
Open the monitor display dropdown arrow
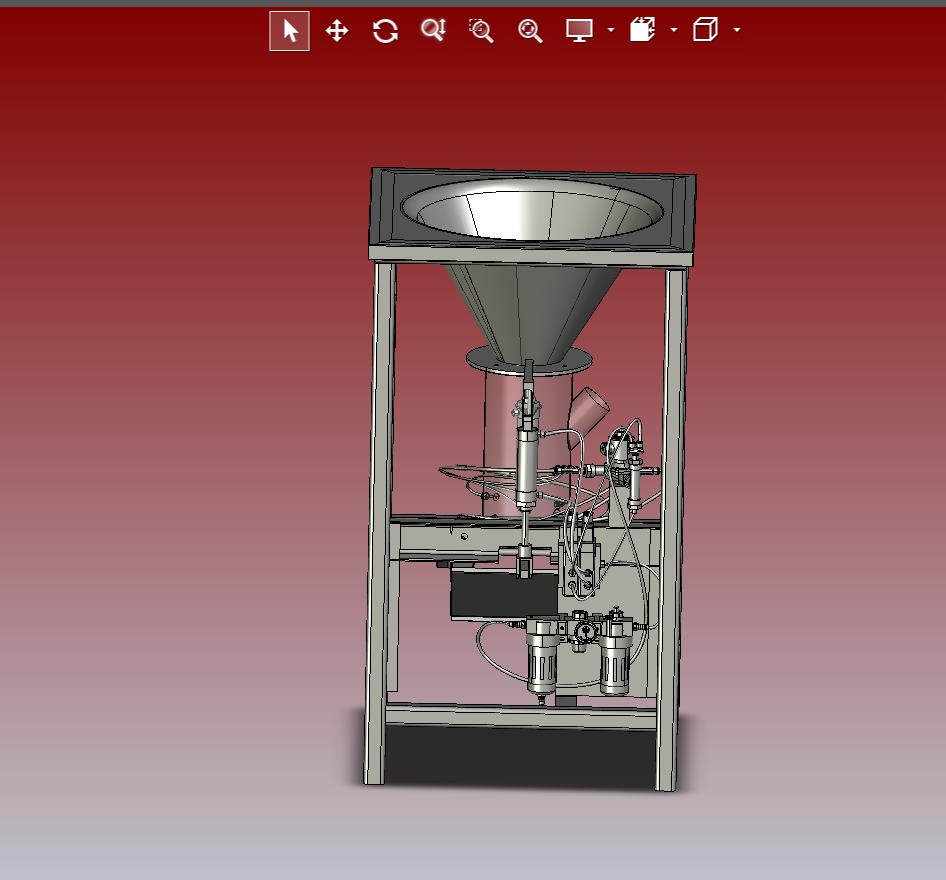pyautogui.click(x=611, y=30)
